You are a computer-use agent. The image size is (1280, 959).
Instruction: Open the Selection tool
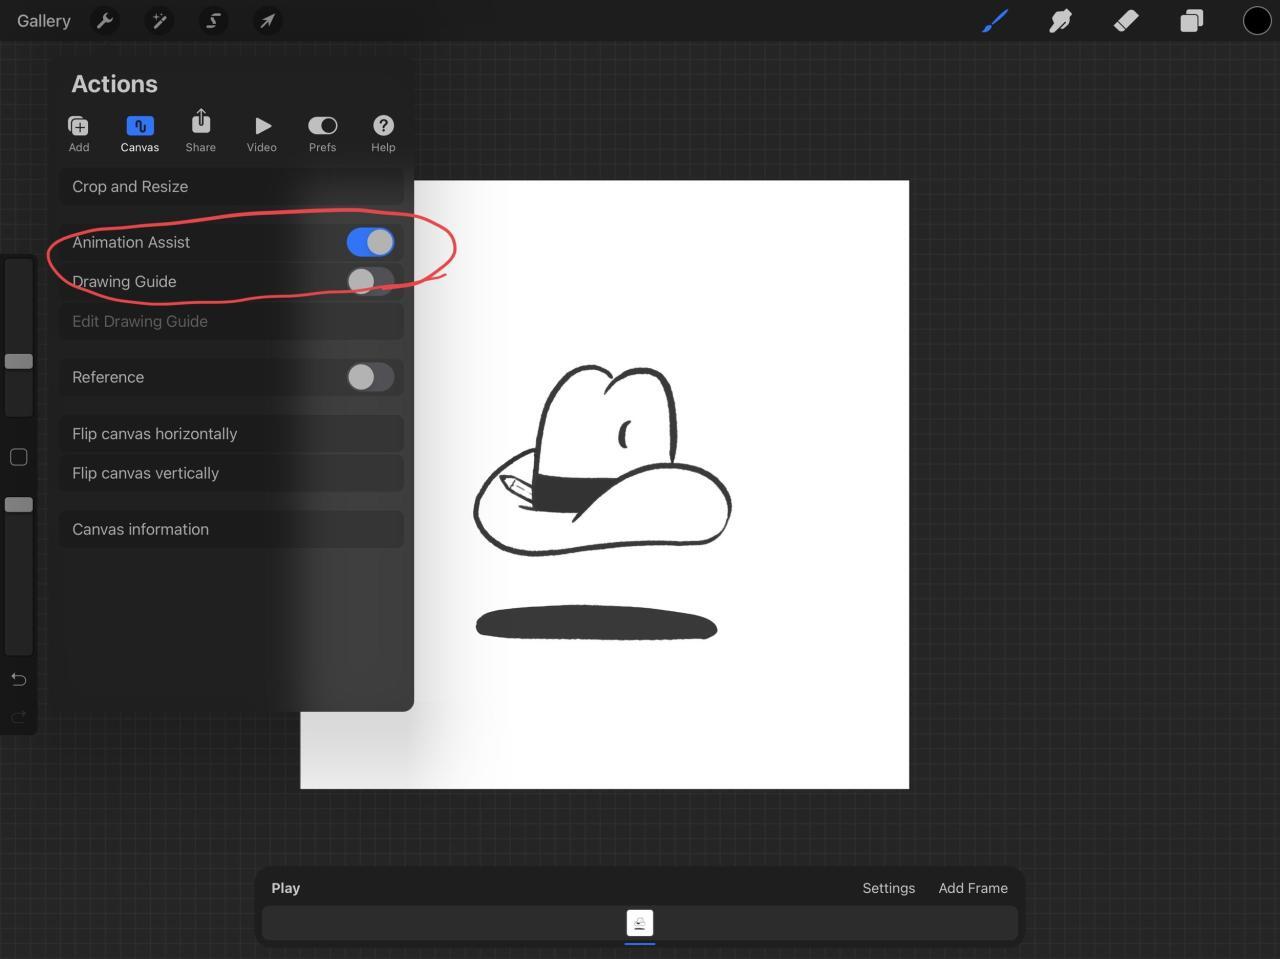coord(212,20)
